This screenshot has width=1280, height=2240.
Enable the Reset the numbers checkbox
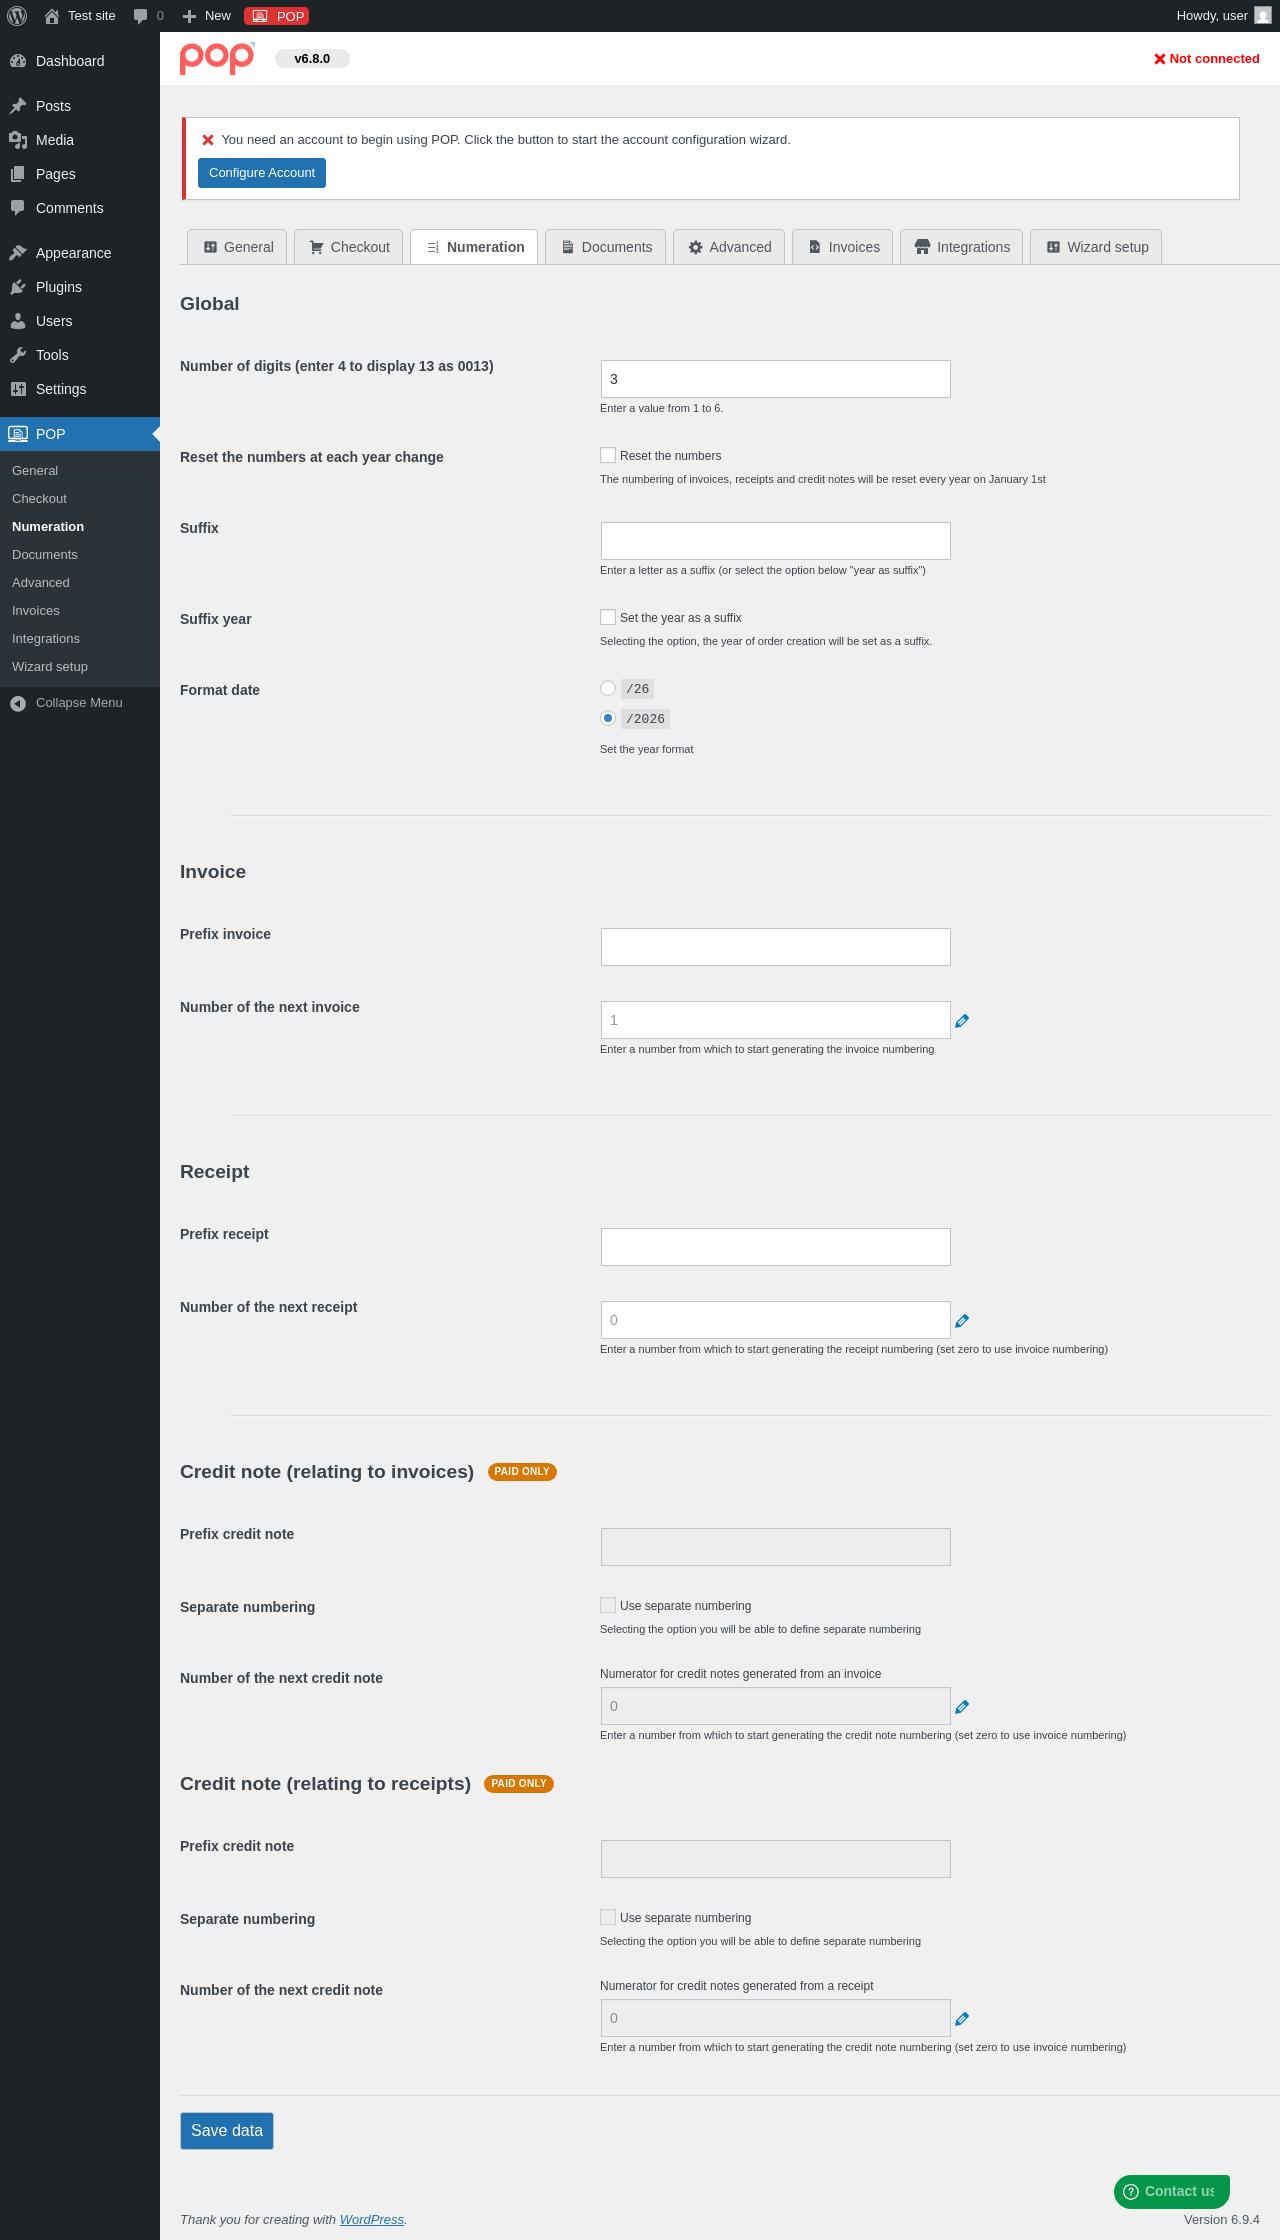coord(608,455)
